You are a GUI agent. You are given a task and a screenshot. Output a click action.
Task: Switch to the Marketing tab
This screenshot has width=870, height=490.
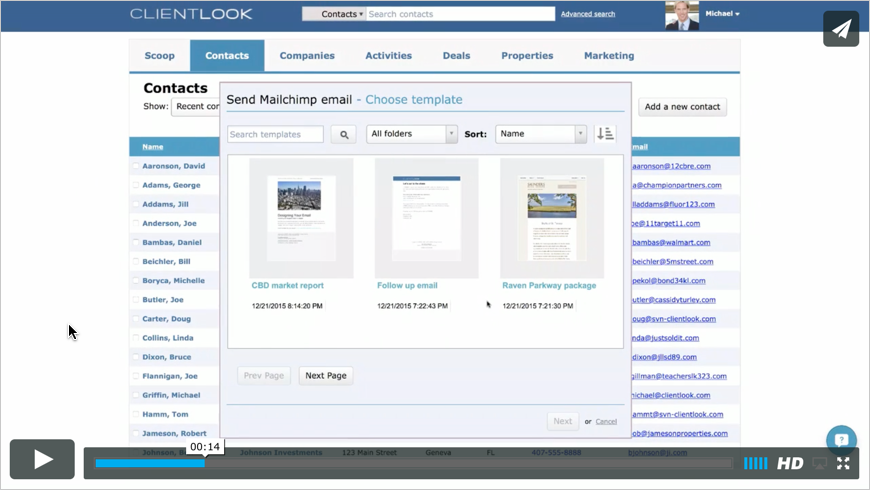pos(609,55)
